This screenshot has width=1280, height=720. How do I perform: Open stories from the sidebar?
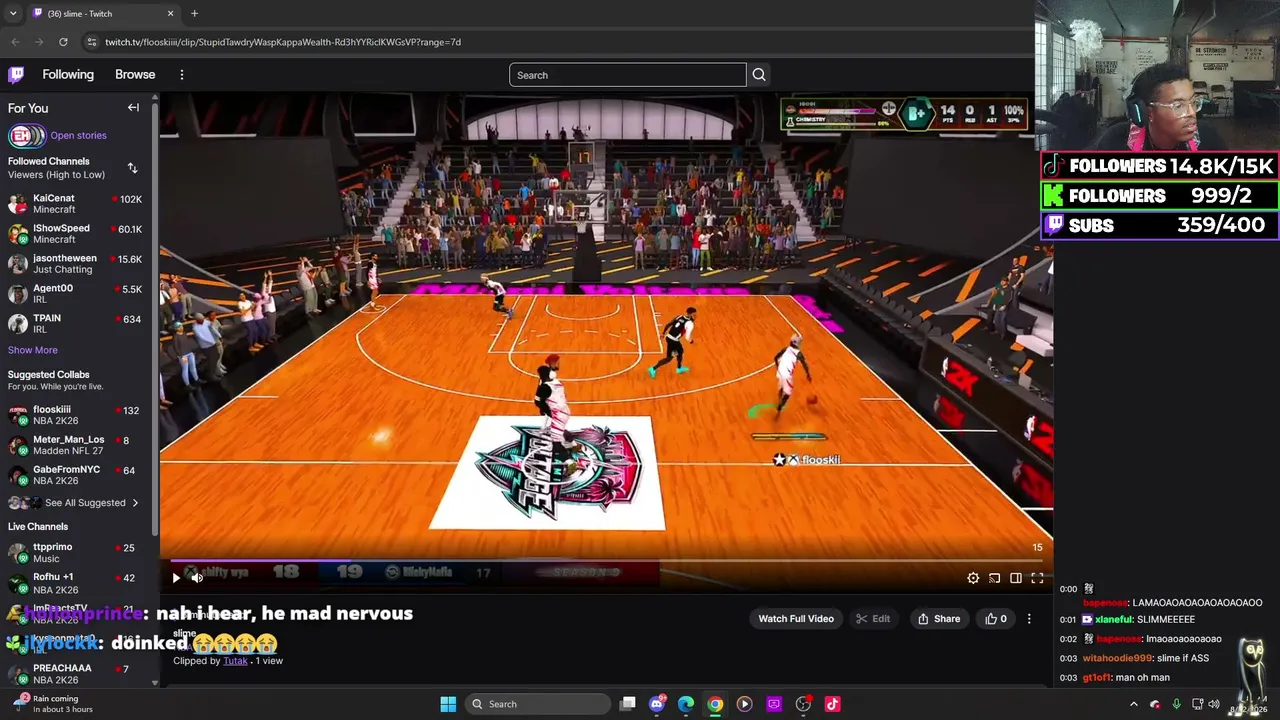pyautogui.click(x=78, y=136)
